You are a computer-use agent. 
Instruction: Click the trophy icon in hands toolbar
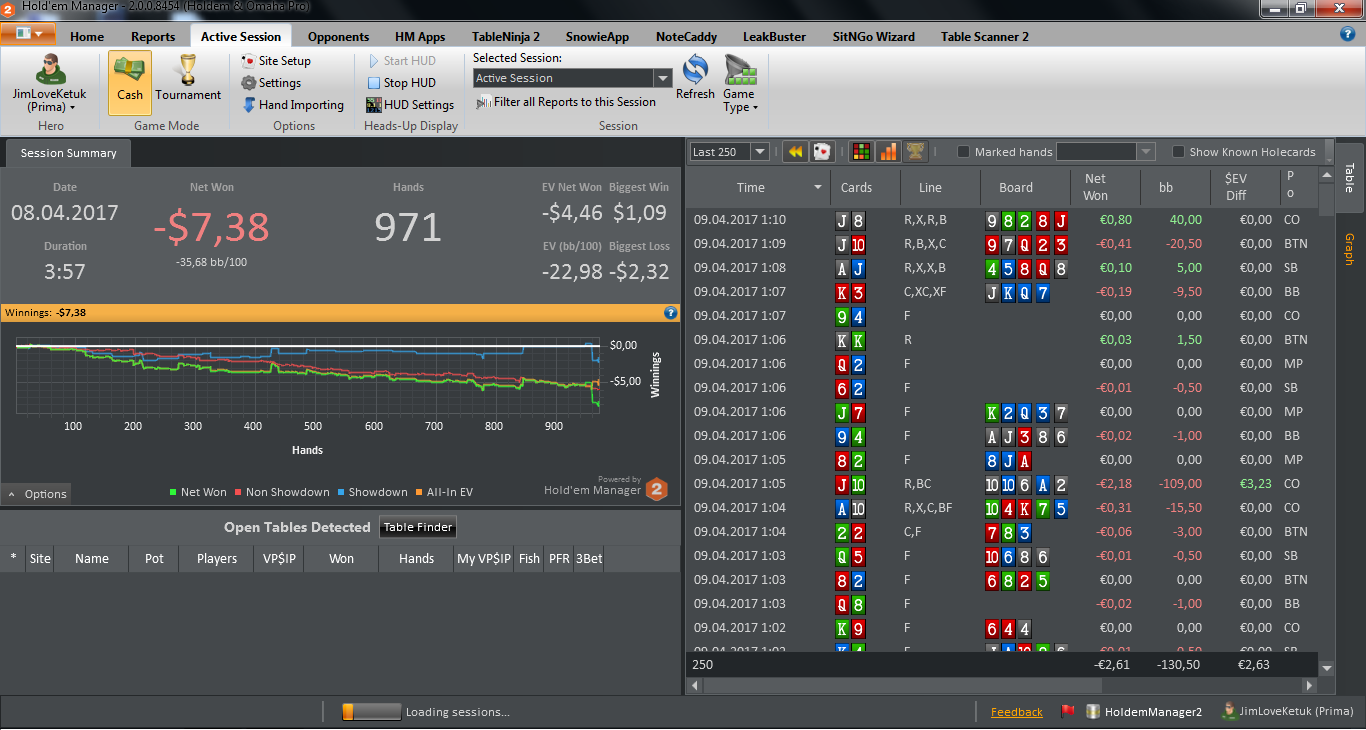point(914,152)
